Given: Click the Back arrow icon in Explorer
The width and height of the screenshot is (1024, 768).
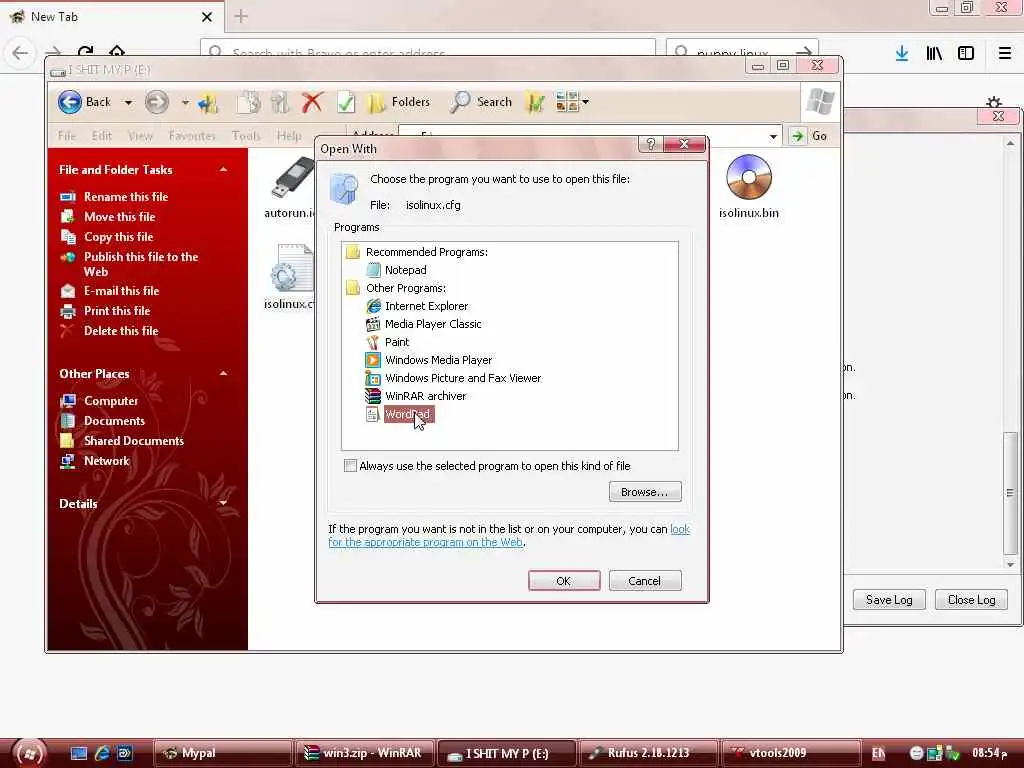Looking at the screenshot, I should (70, 102).
